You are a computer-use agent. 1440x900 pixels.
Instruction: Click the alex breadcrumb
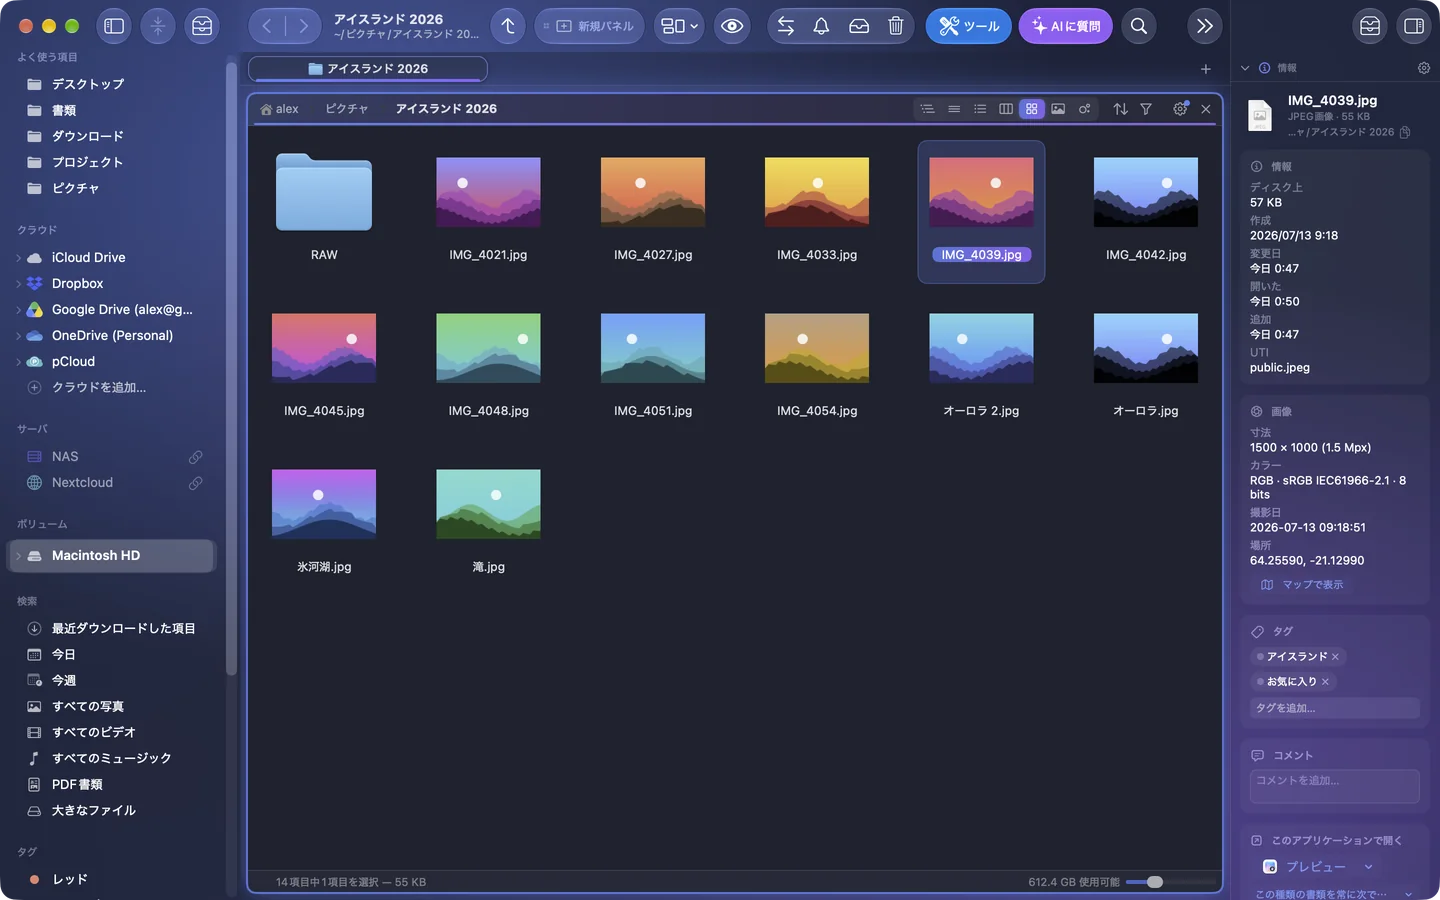[x=279, y=109]
